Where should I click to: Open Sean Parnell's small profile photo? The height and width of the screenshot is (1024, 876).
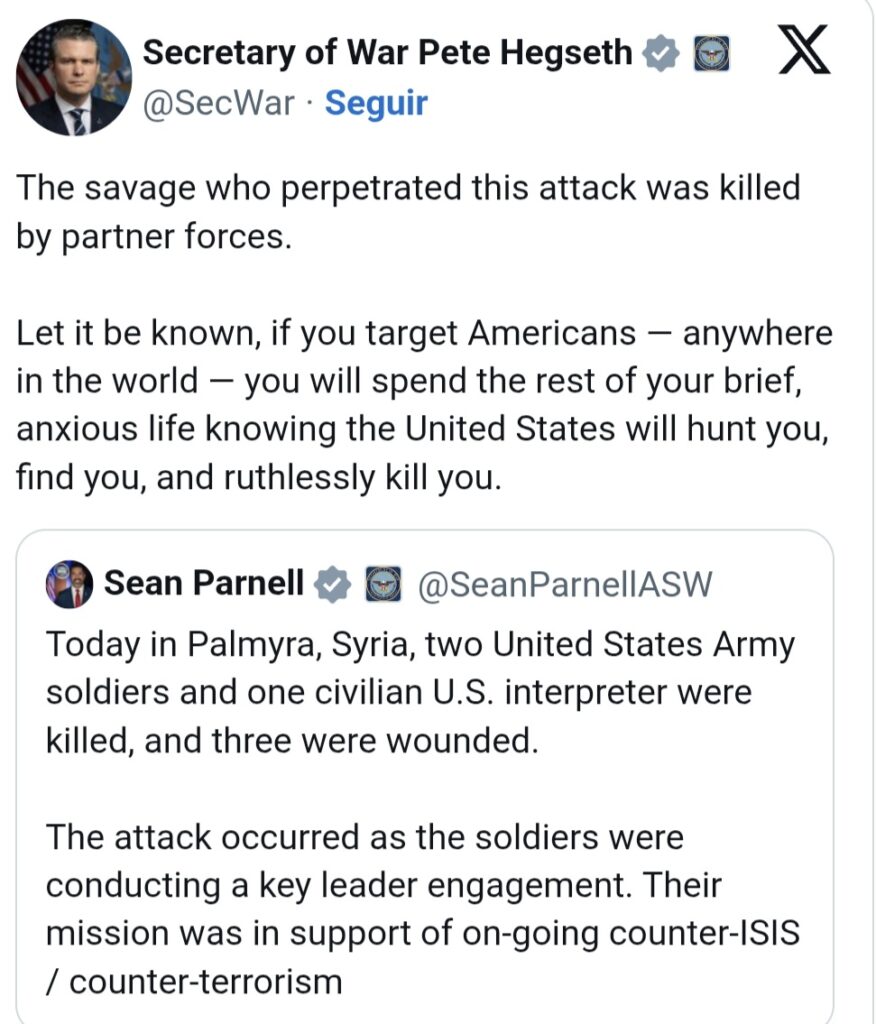tap(69, 584)
